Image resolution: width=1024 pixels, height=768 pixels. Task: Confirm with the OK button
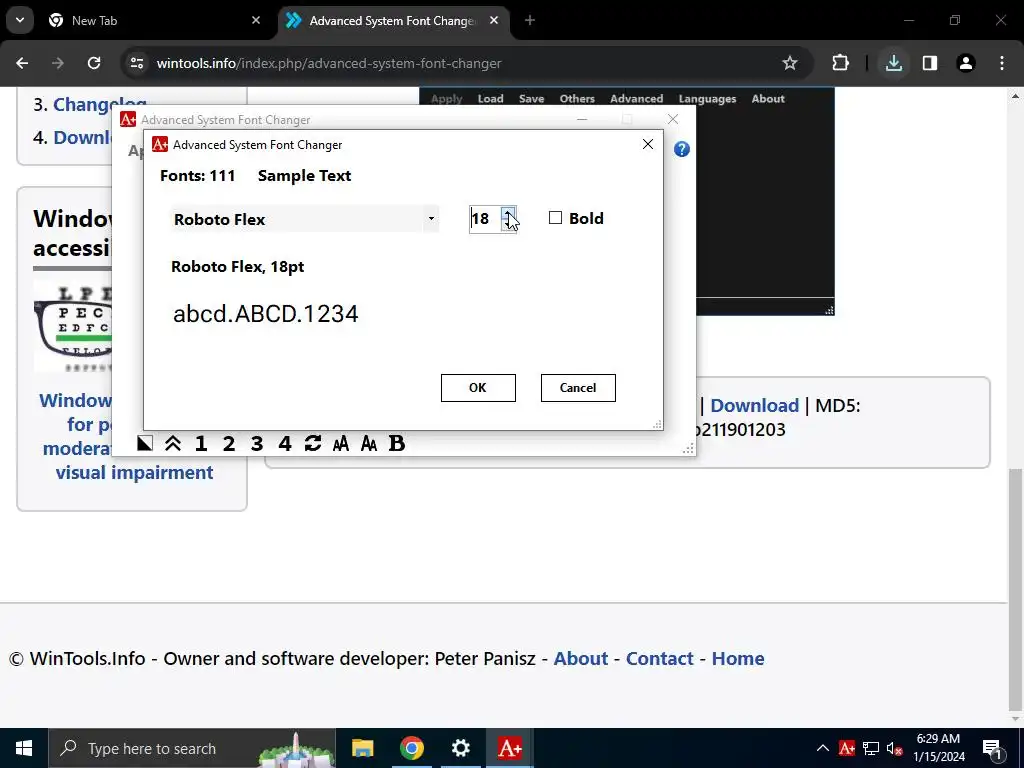(478, 388)
